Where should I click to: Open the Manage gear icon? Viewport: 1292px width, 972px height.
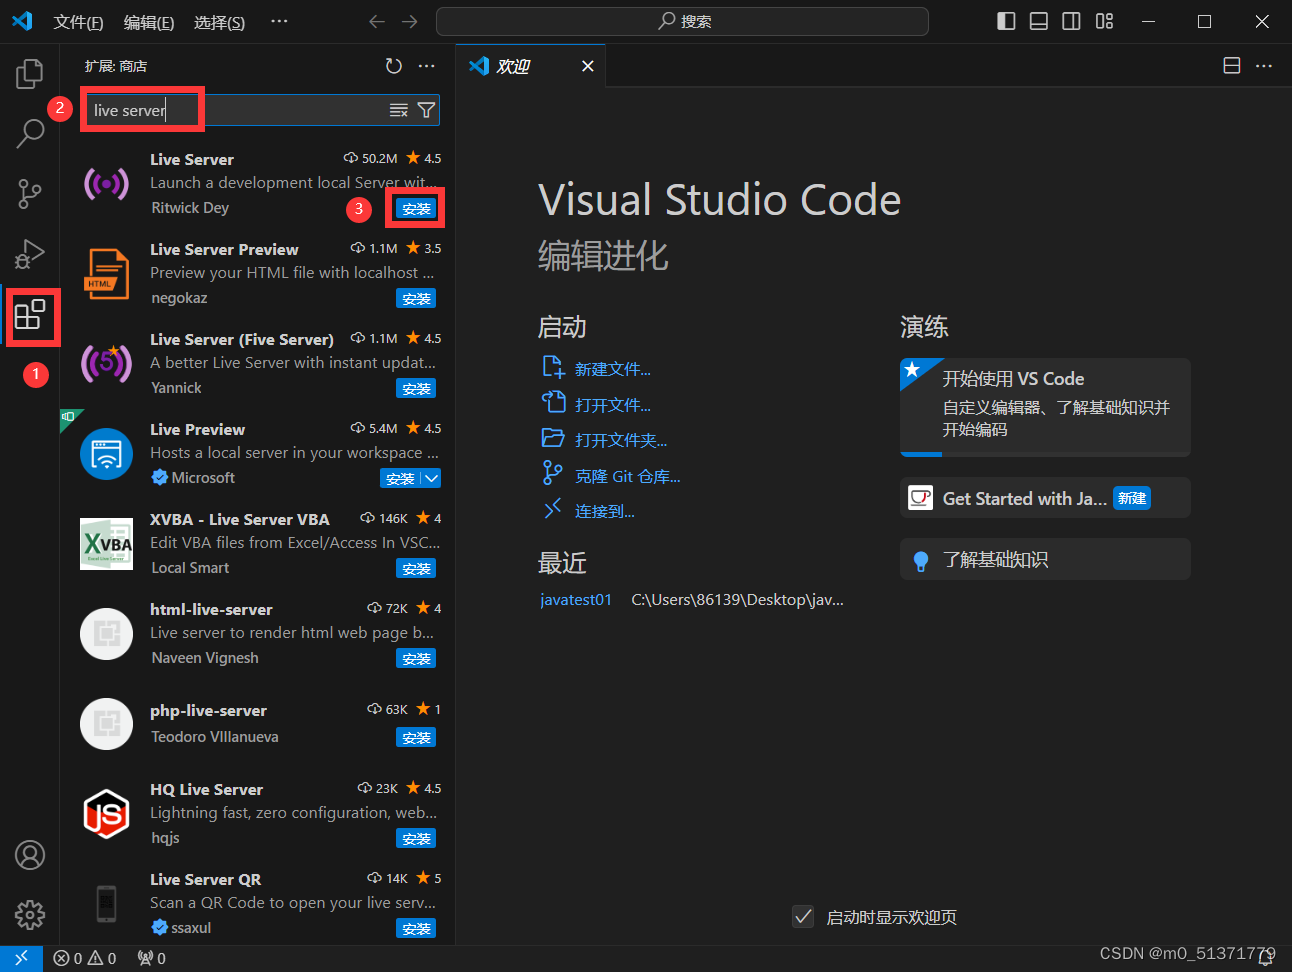pyautogui.click(x=30, y=914)
